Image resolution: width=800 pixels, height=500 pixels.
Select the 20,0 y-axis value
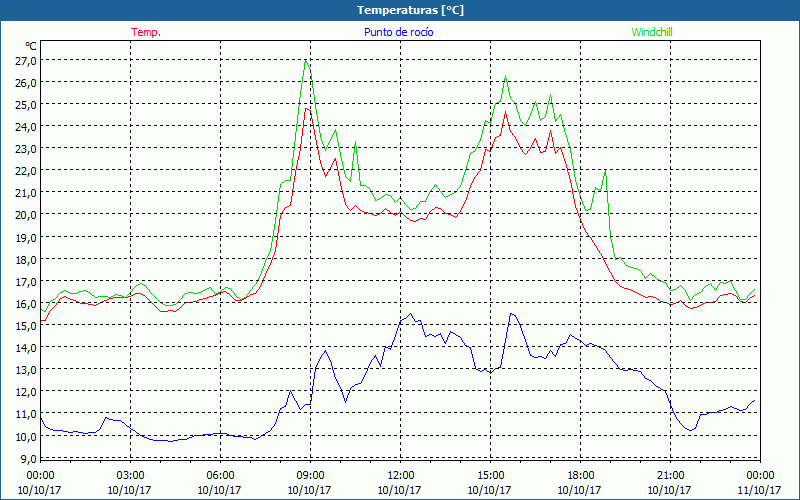(26, 215)
